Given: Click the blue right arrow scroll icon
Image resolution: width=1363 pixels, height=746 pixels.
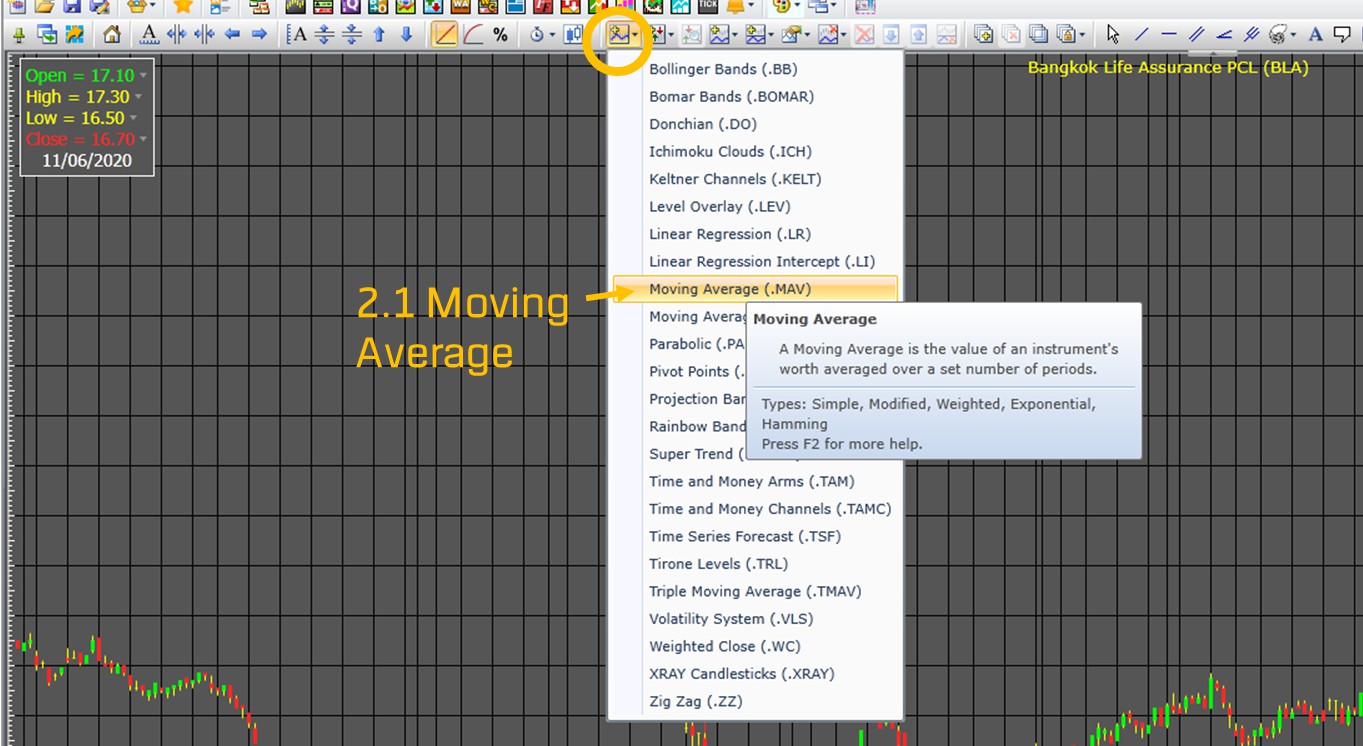Looking at the screenshot, I should (259, 35).
